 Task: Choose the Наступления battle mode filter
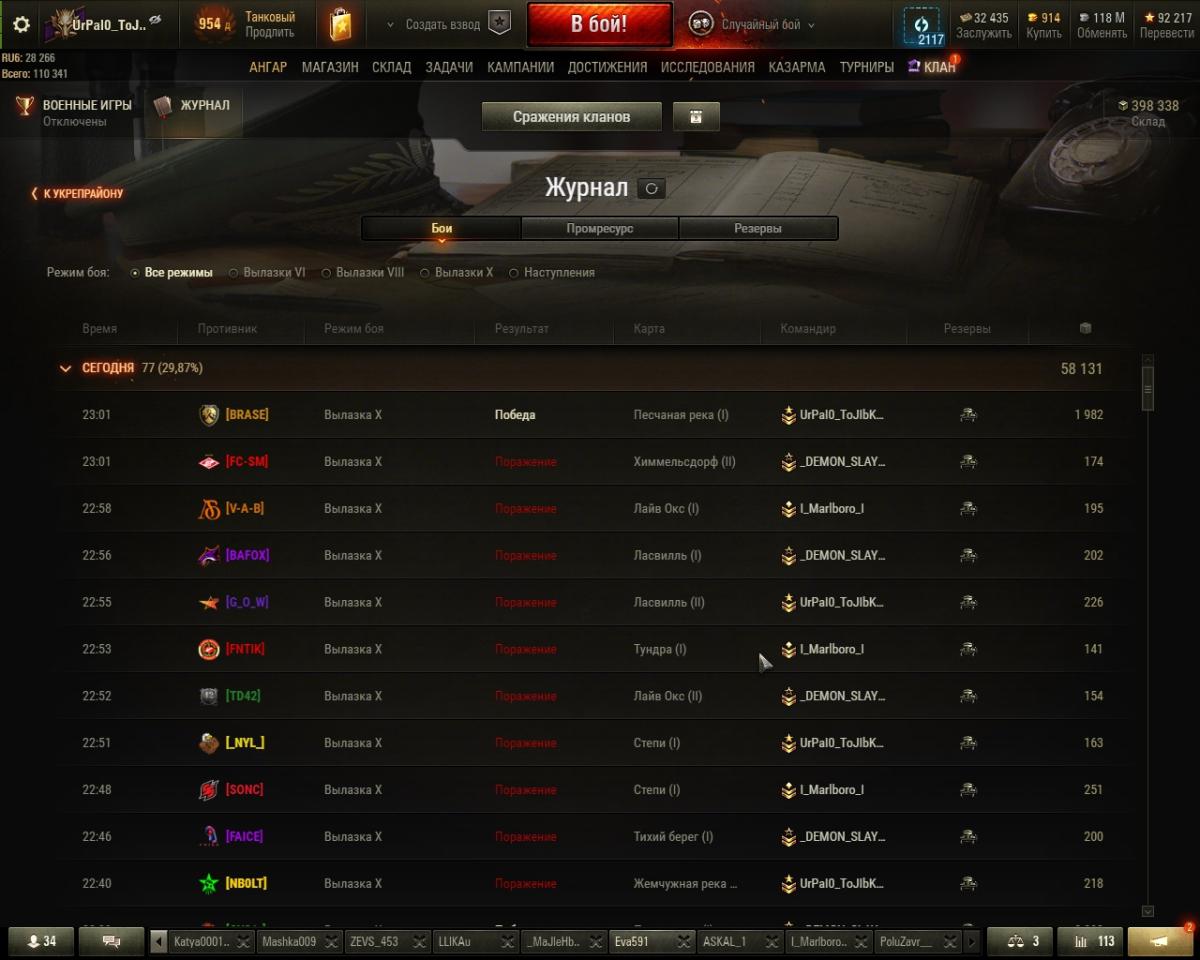pyautogui.click(x=552, y=272)
